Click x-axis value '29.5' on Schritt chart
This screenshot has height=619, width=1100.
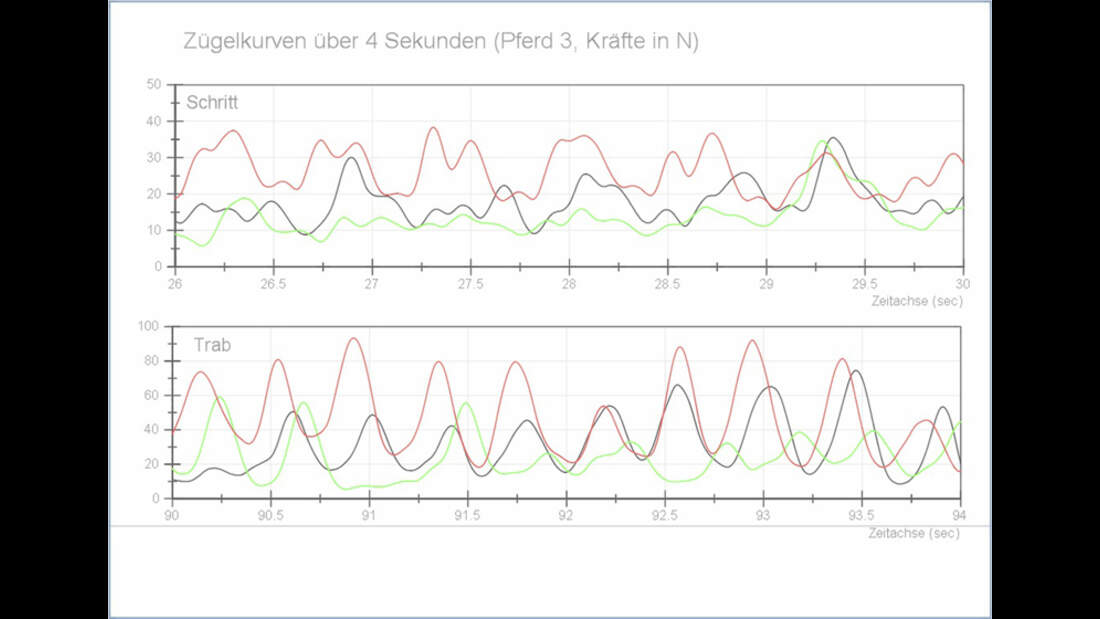point(864,284)
